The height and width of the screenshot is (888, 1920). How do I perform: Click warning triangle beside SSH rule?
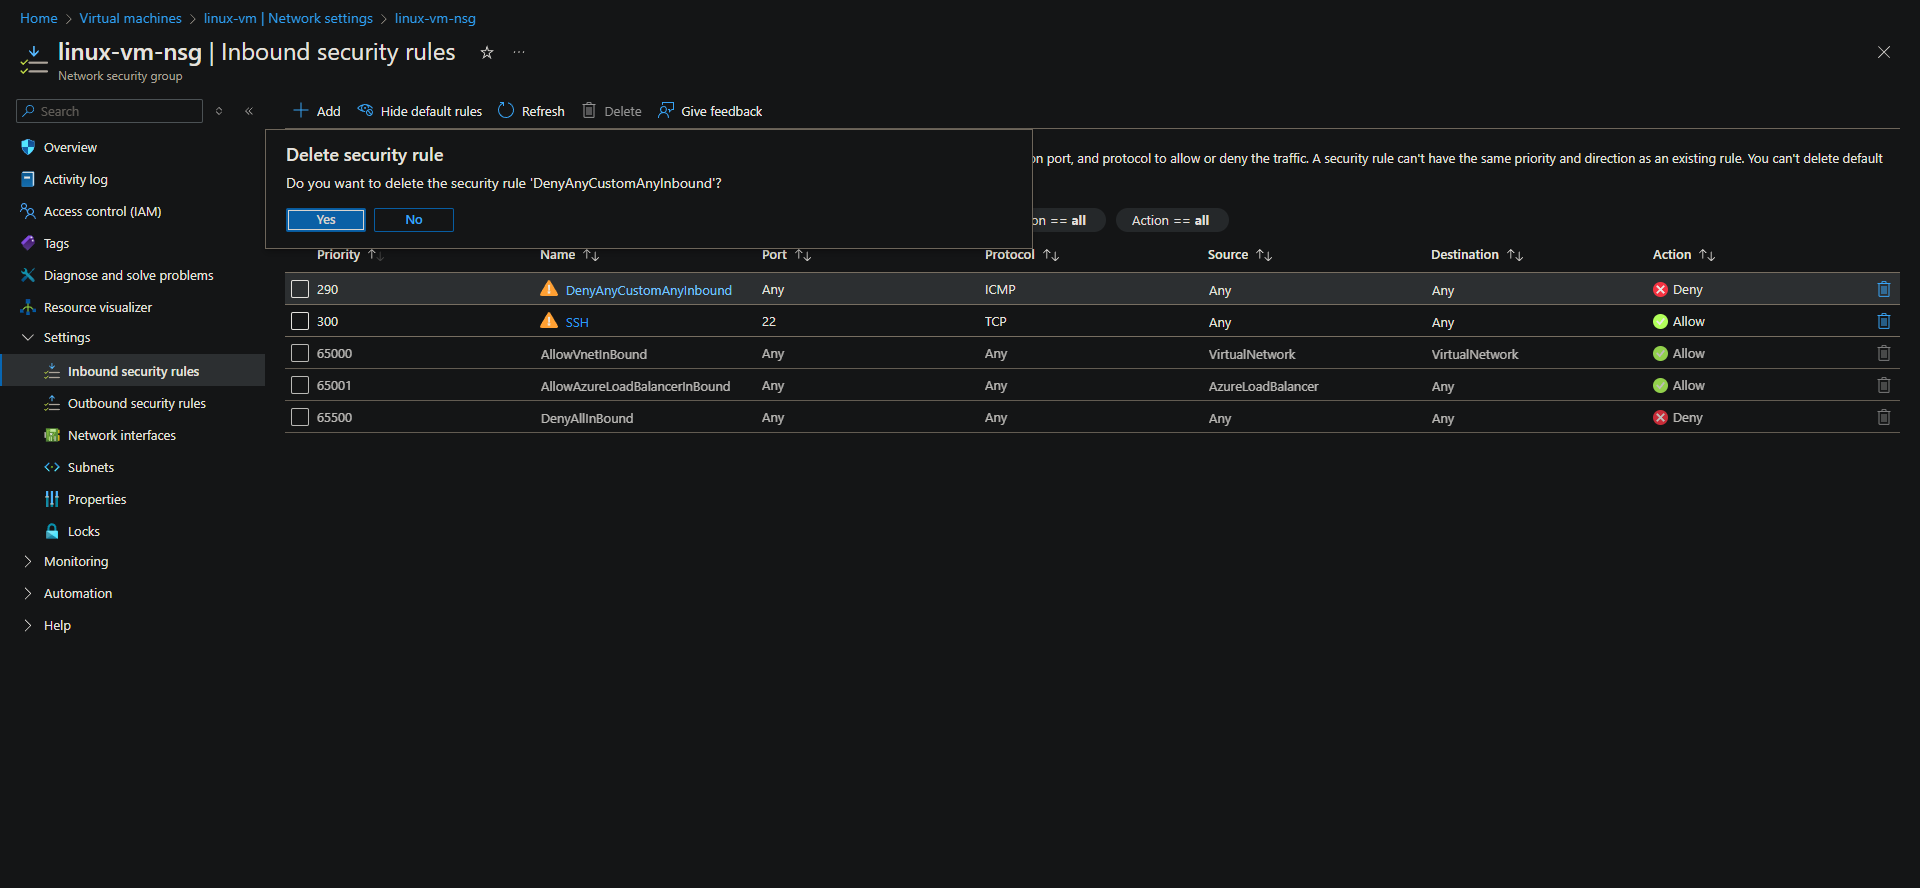pos(549,321)
